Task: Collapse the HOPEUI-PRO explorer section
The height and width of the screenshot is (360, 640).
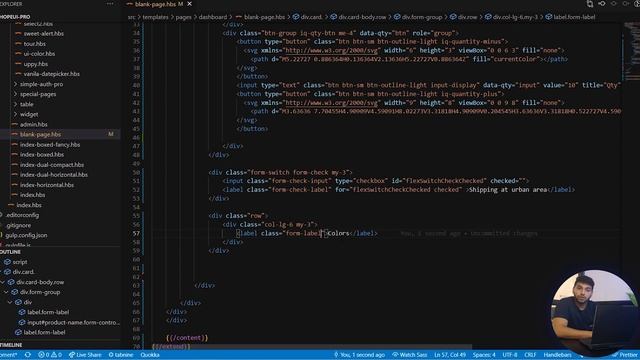Action: pos(60,17)
